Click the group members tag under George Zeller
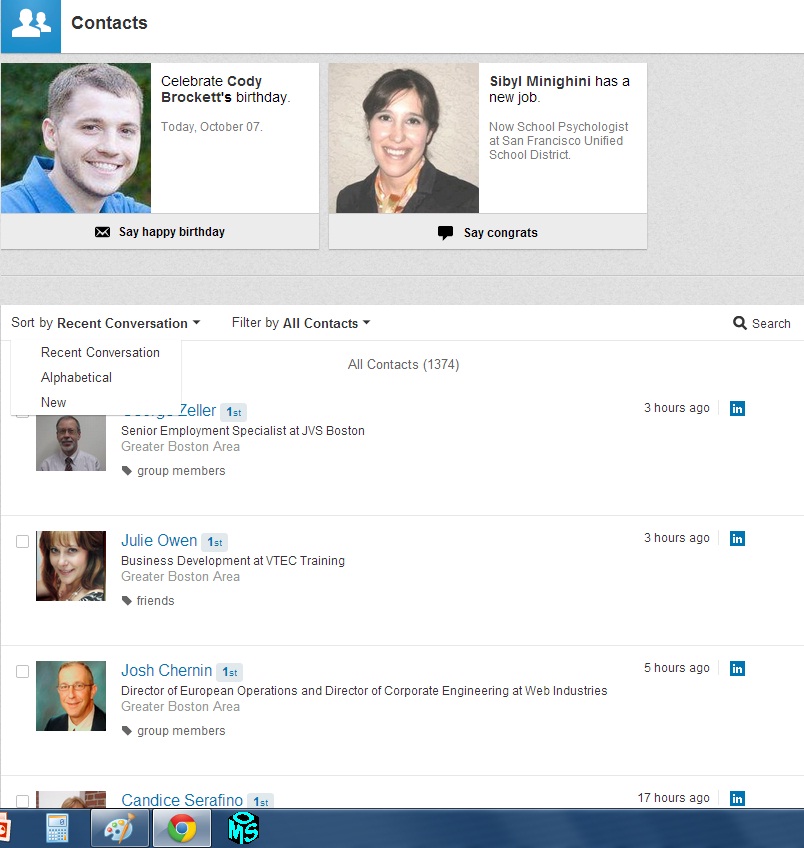 [x=180, y=471]
